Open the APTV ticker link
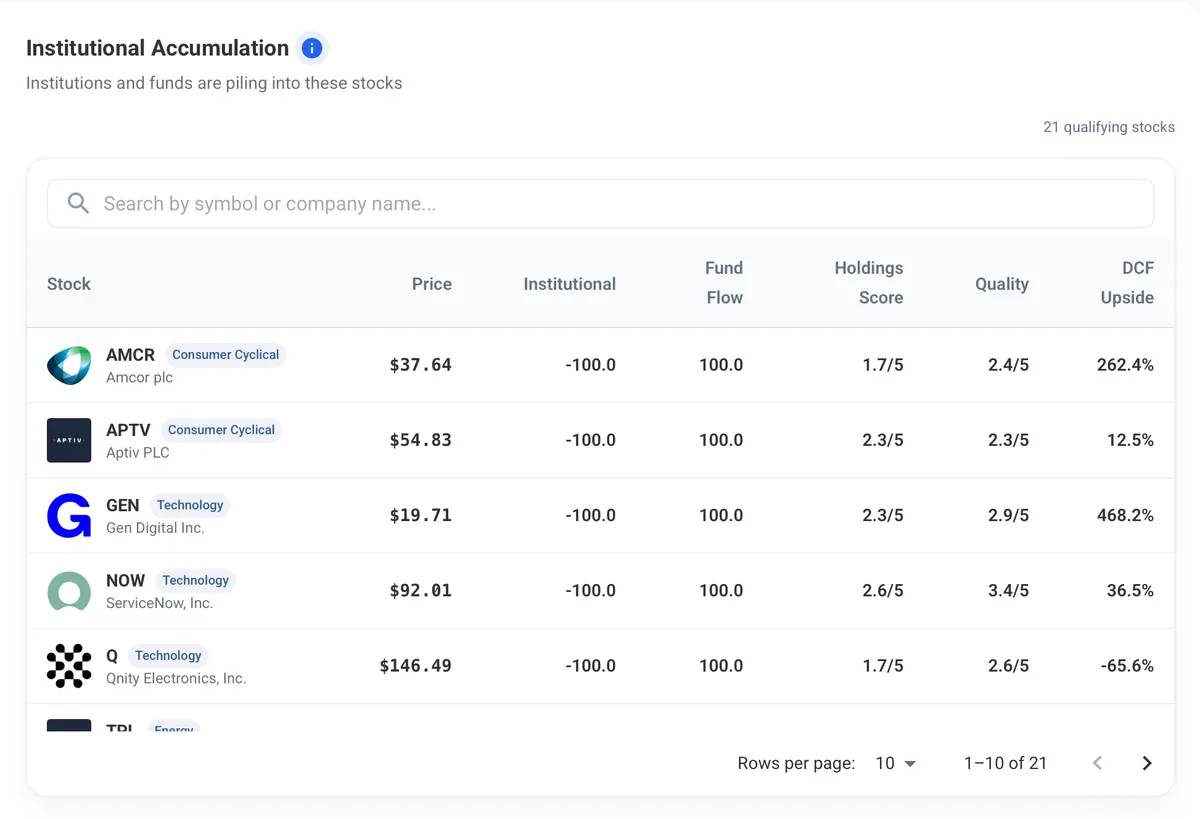1200x819 pixels. (128, 429)
